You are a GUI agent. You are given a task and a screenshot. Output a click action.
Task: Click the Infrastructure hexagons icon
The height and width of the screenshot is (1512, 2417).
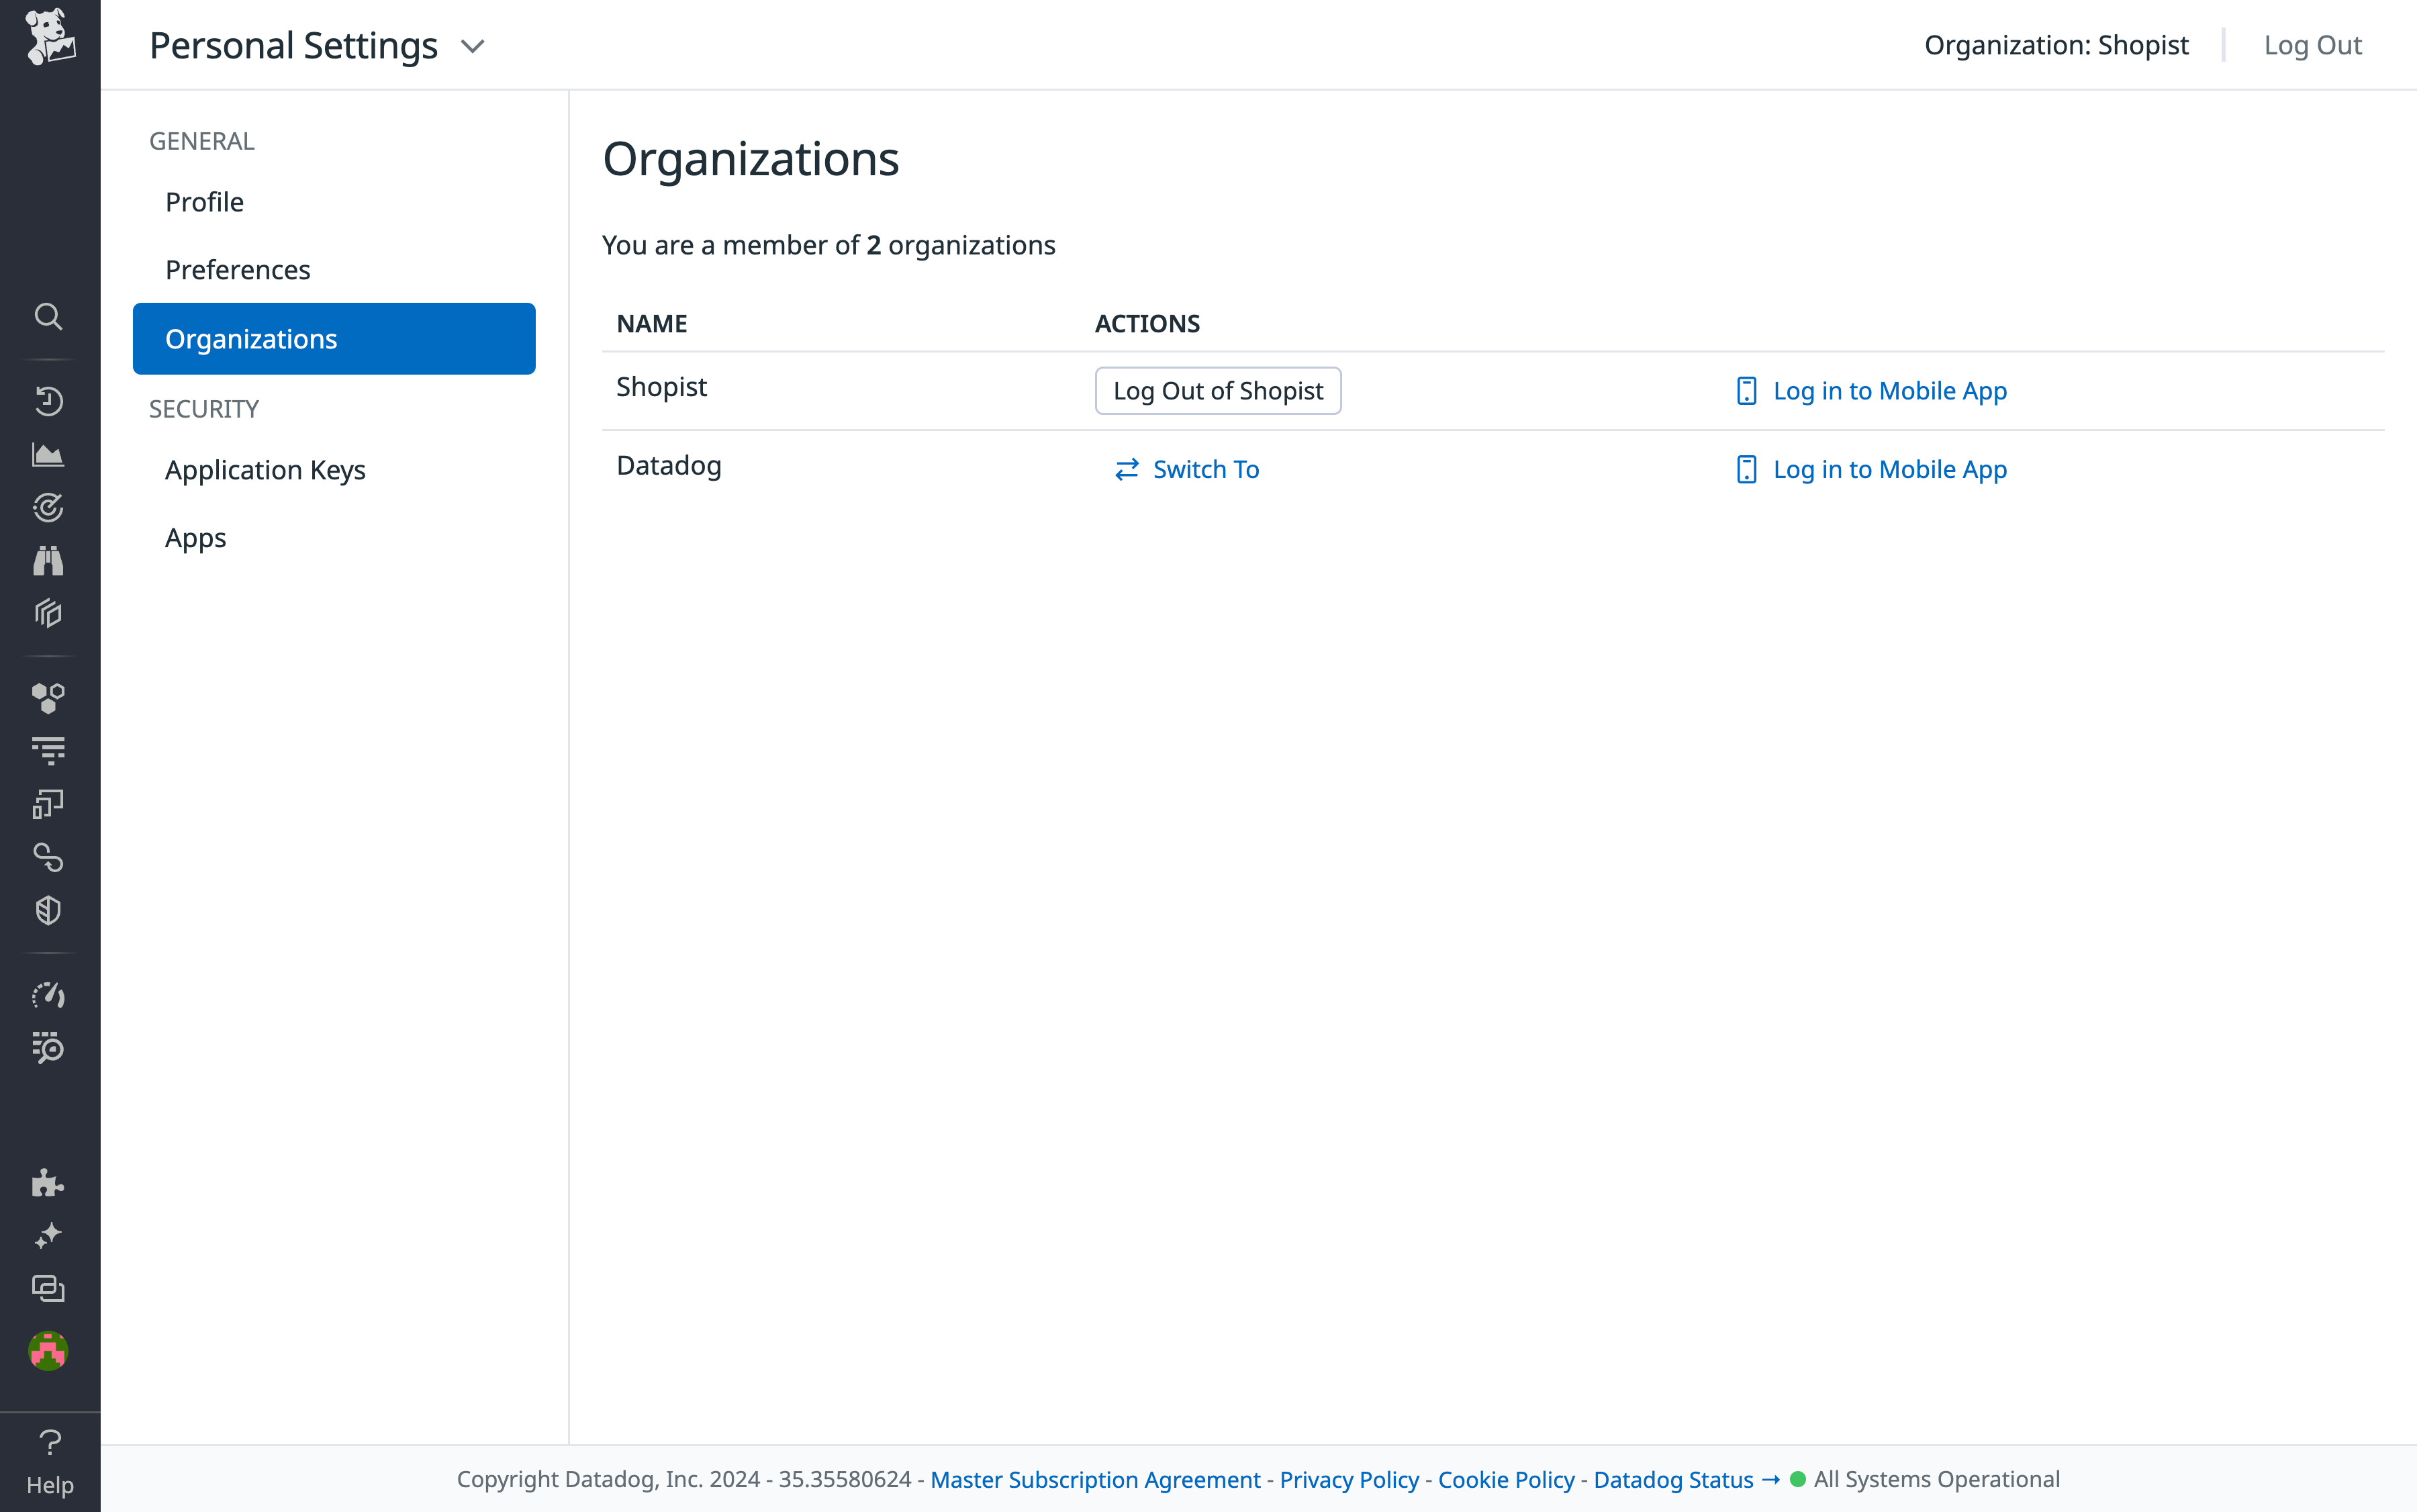pyautogui.click(x=48, y=697)
